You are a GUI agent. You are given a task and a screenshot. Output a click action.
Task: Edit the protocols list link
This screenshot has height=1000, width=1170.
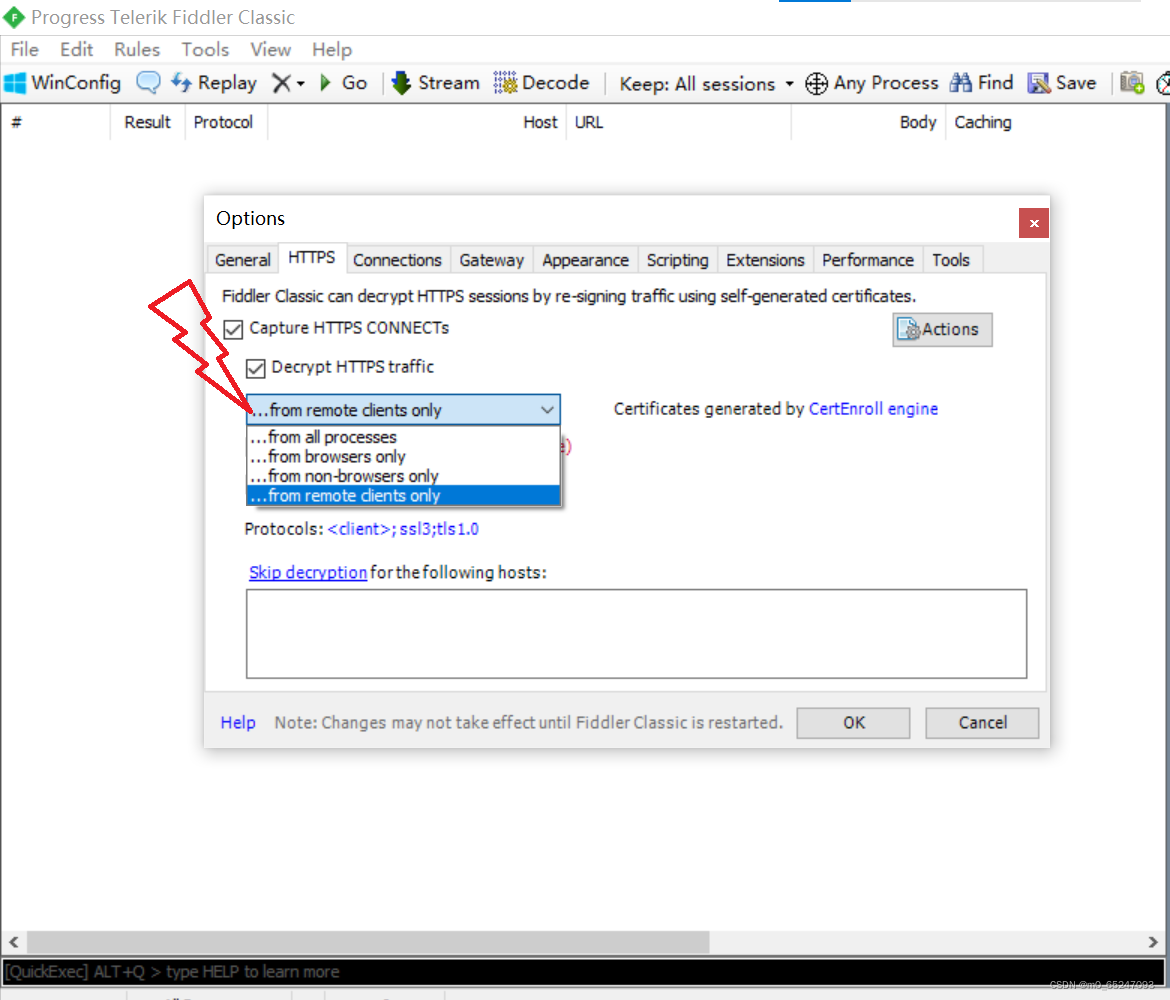coord(403,529)
